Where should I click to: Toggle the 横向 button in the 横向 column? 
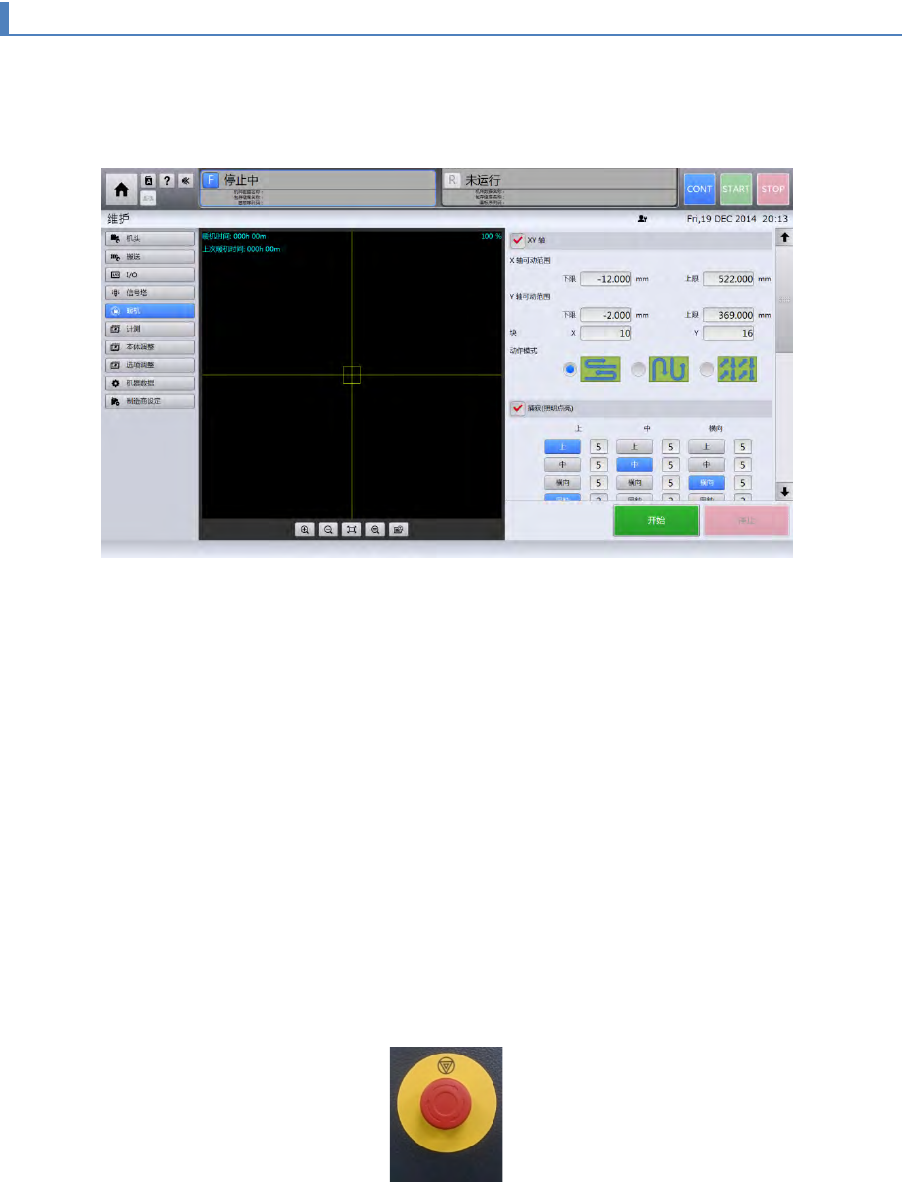707,482
